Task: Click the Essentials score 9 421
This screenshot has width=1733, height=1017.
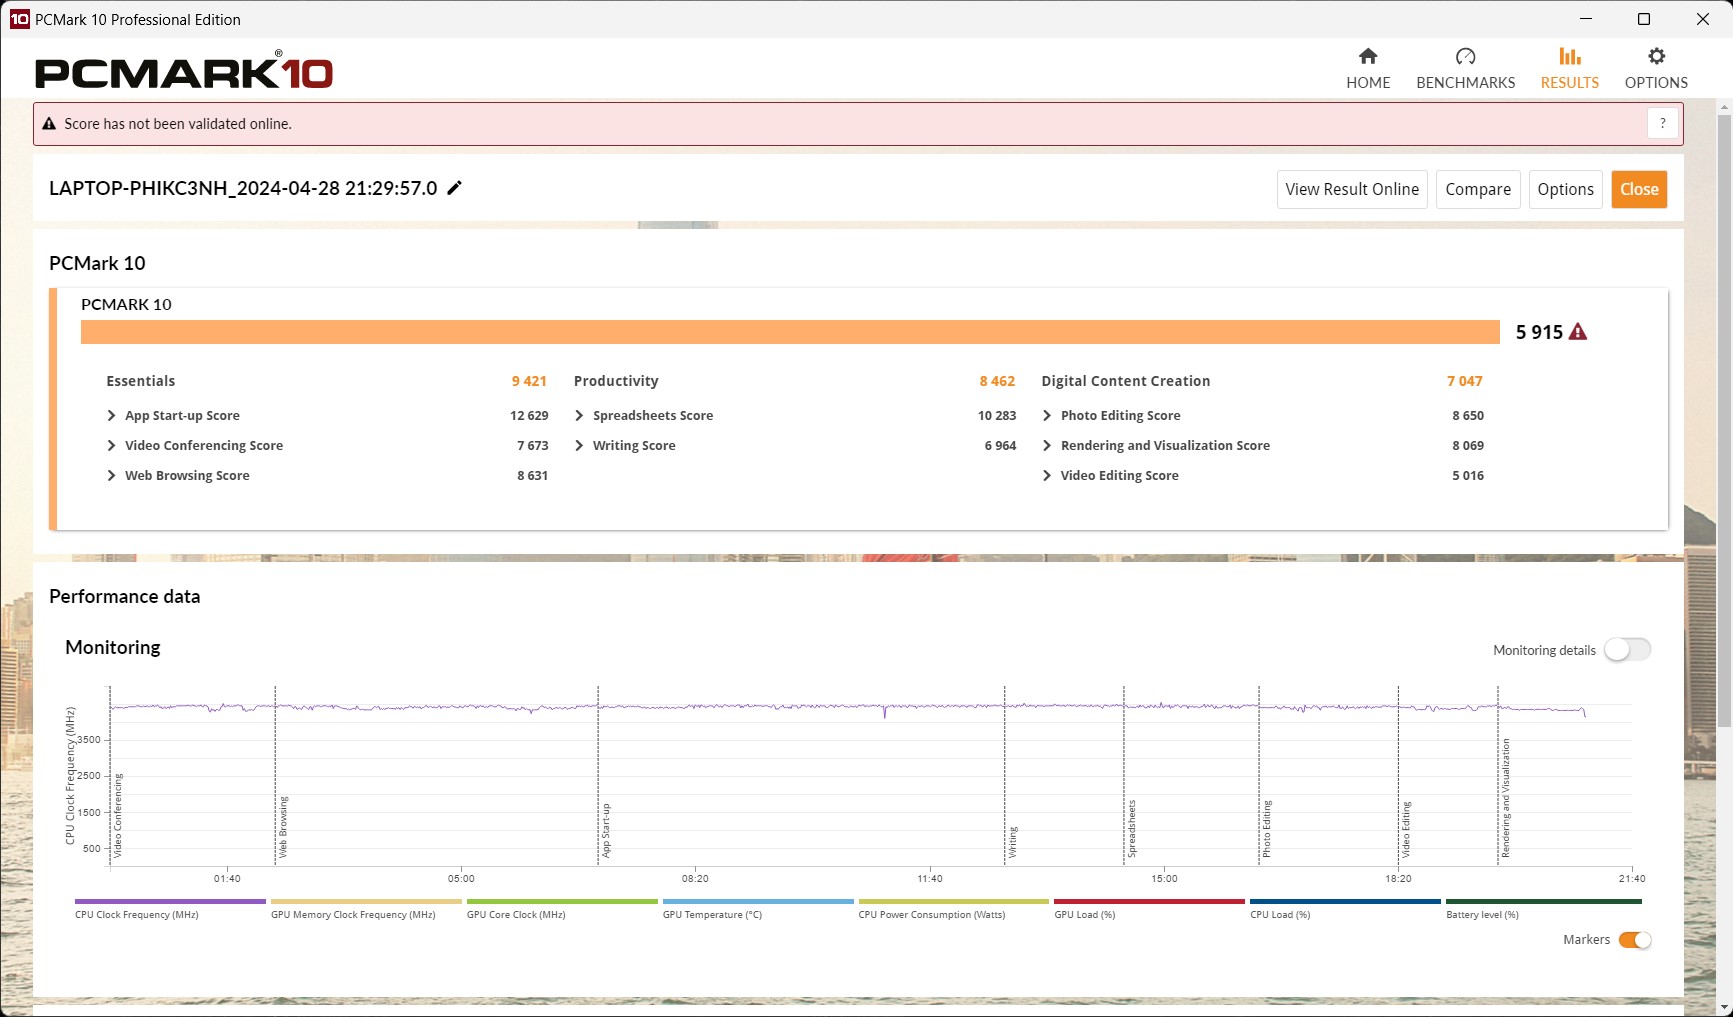Action: 529,381
